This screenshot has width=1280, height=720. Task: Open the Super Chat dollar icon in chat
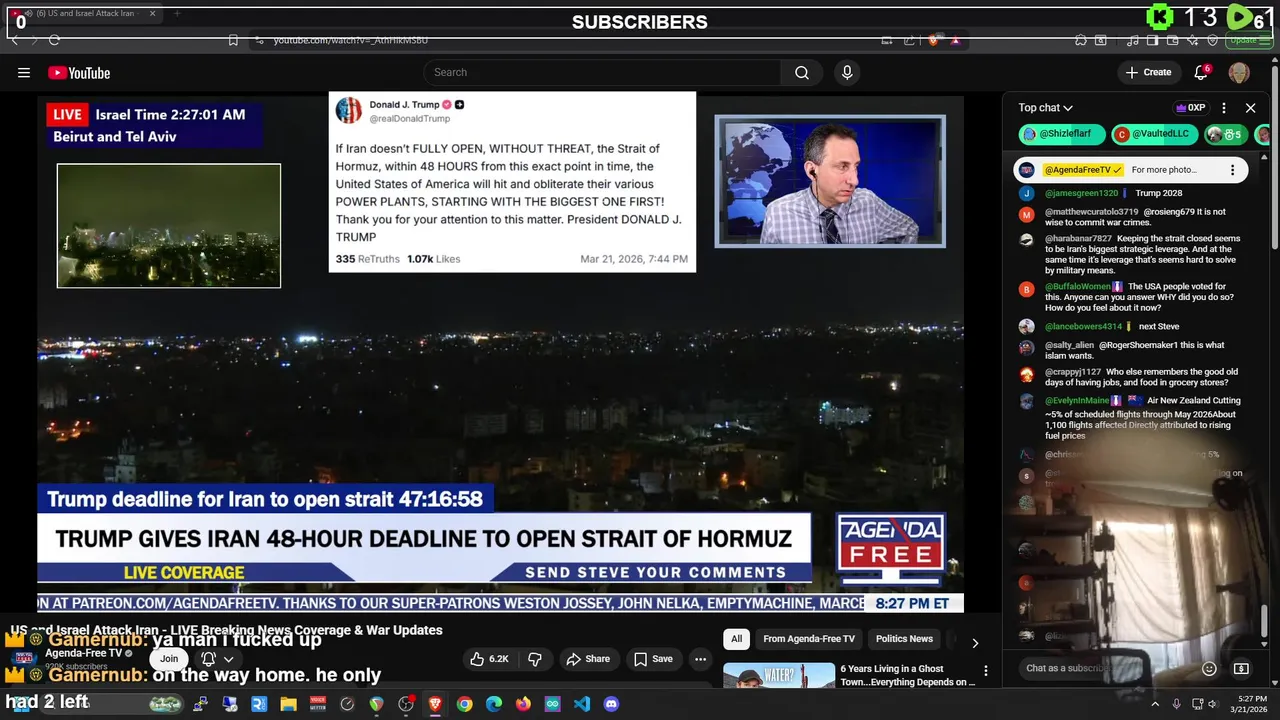click(1241, 668)
